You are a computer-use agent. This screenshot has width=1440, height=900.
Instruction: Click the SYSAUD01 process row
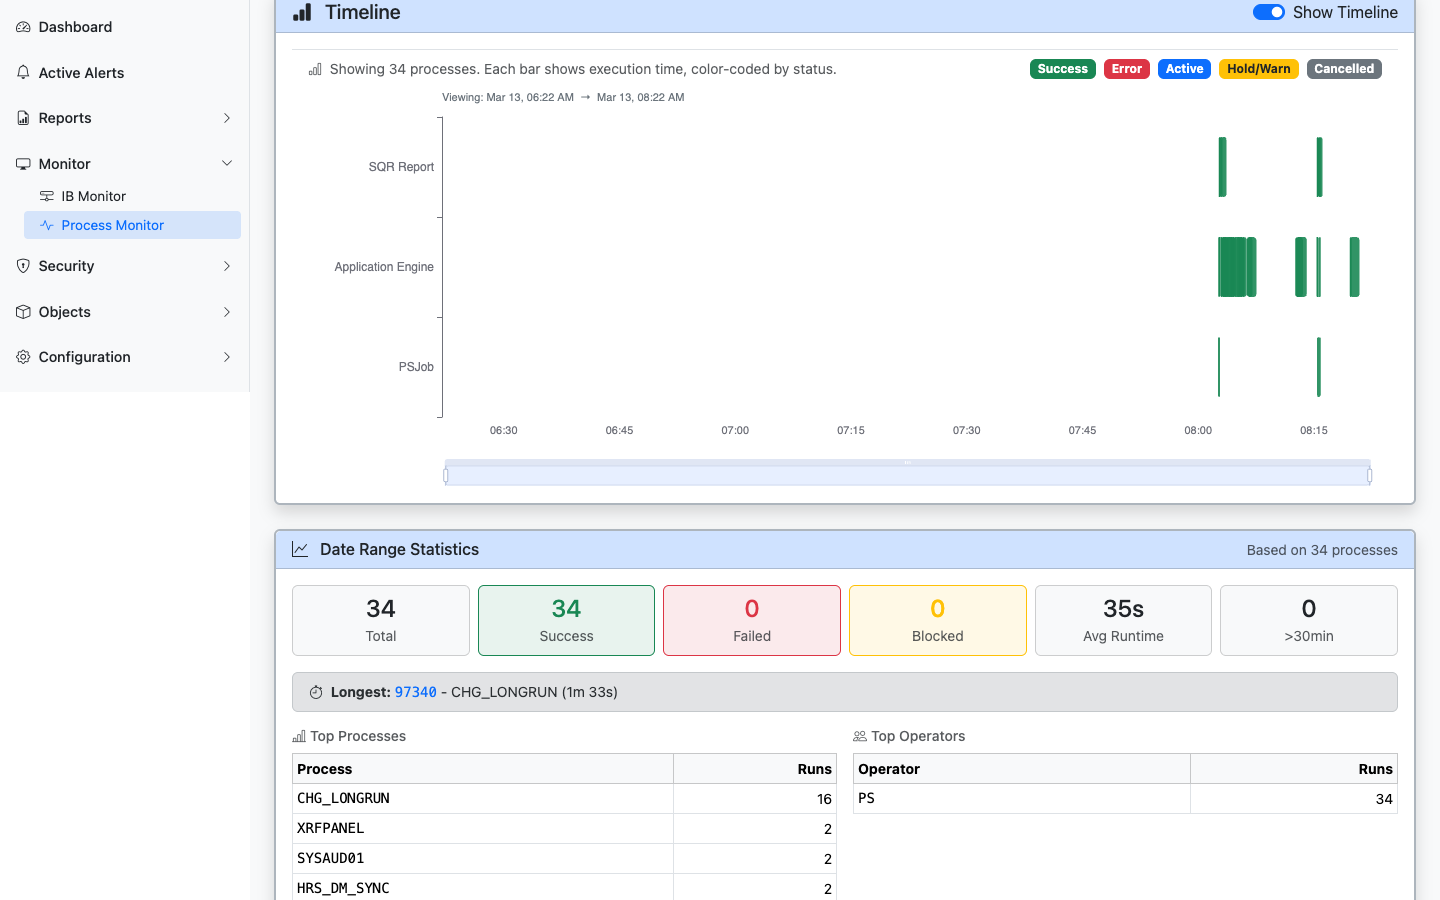[x=564, y=858]
